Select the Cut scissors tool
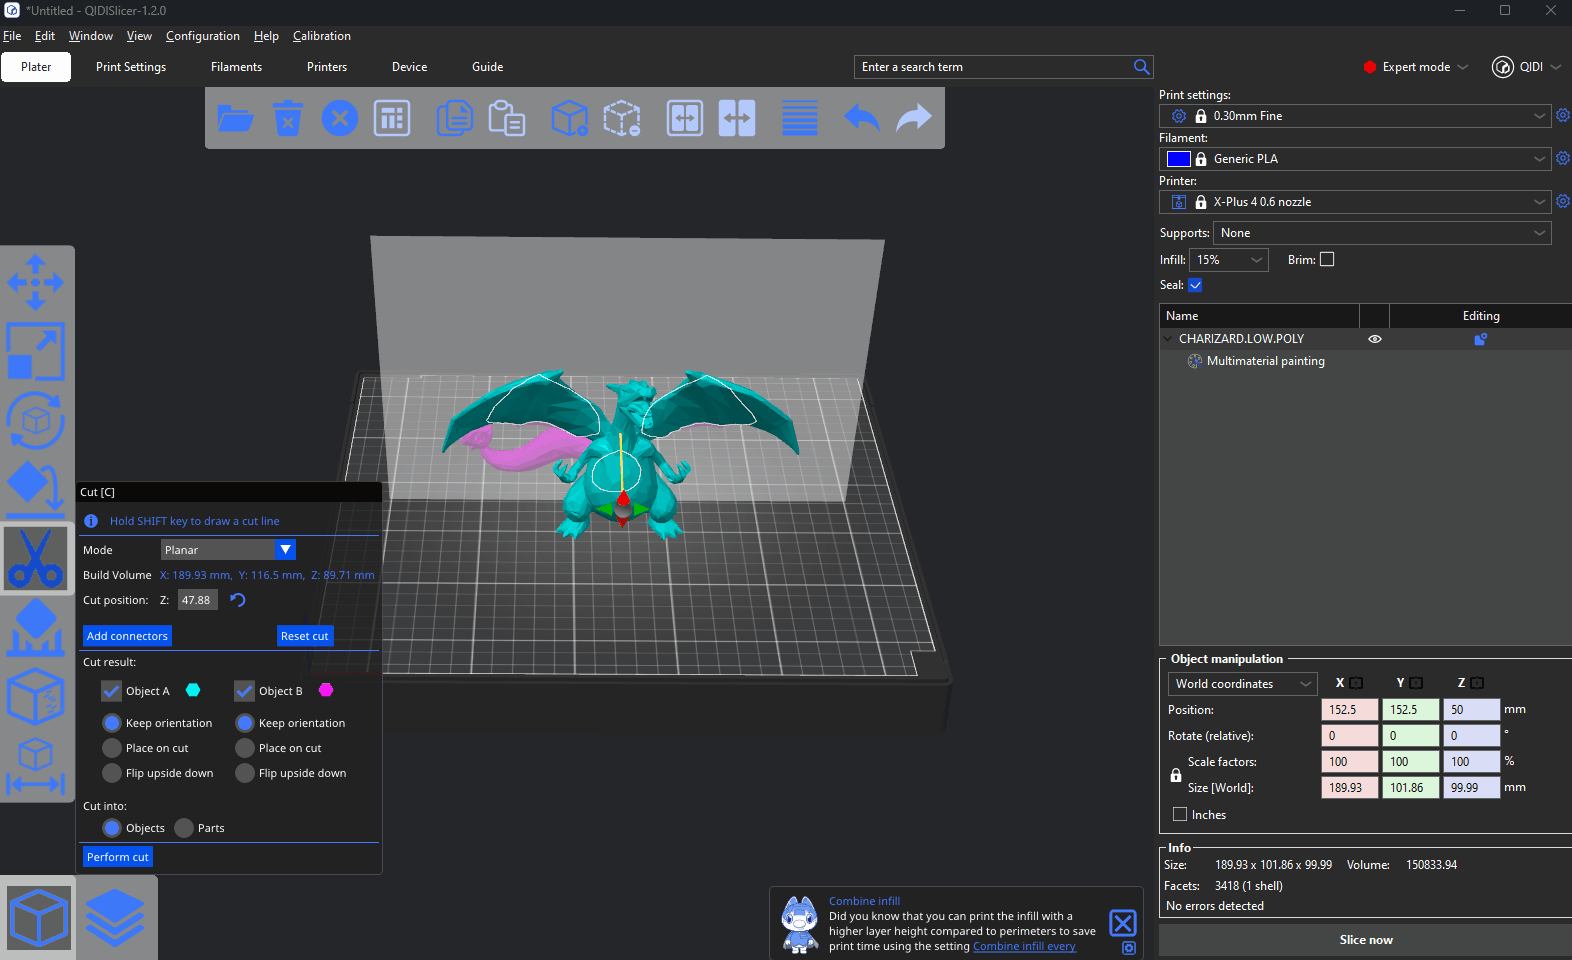Screen dimensions: 1572x960 coord(36,558)
